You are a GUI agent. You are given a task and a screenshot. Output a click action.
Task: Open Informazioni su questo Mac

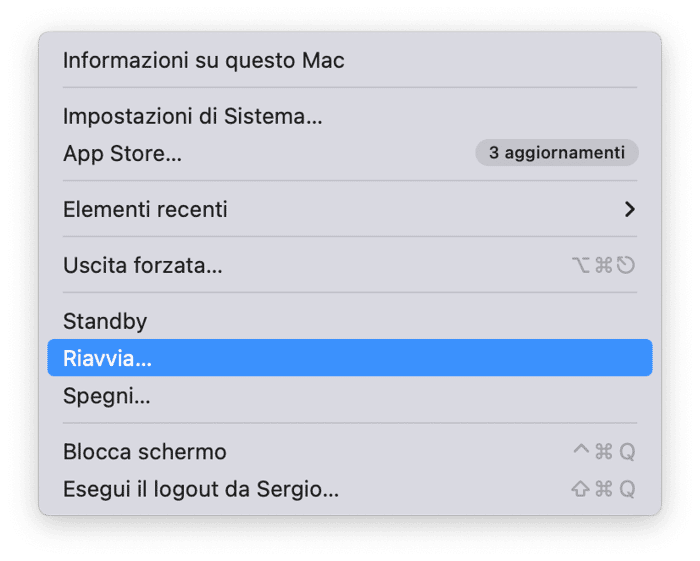tap(350, 60)
